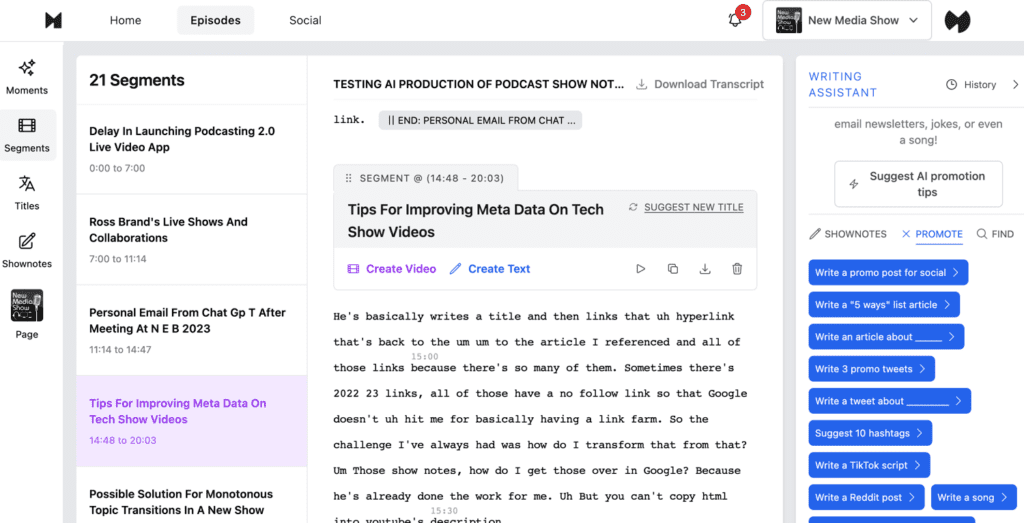Click Write a "5 ways" list article
Viewport: 1024px width, 523px height.
point(884,304)
